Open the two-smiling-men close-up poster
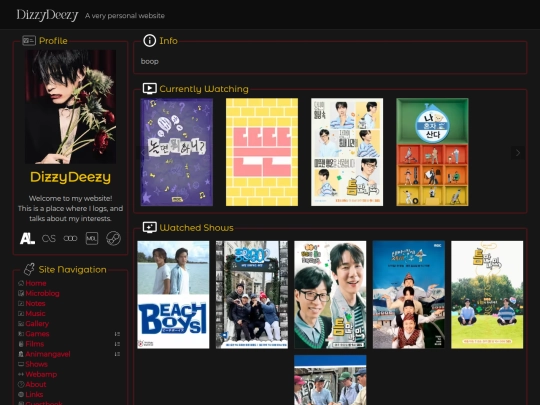 pyautogui.click(x=330, y=294)
